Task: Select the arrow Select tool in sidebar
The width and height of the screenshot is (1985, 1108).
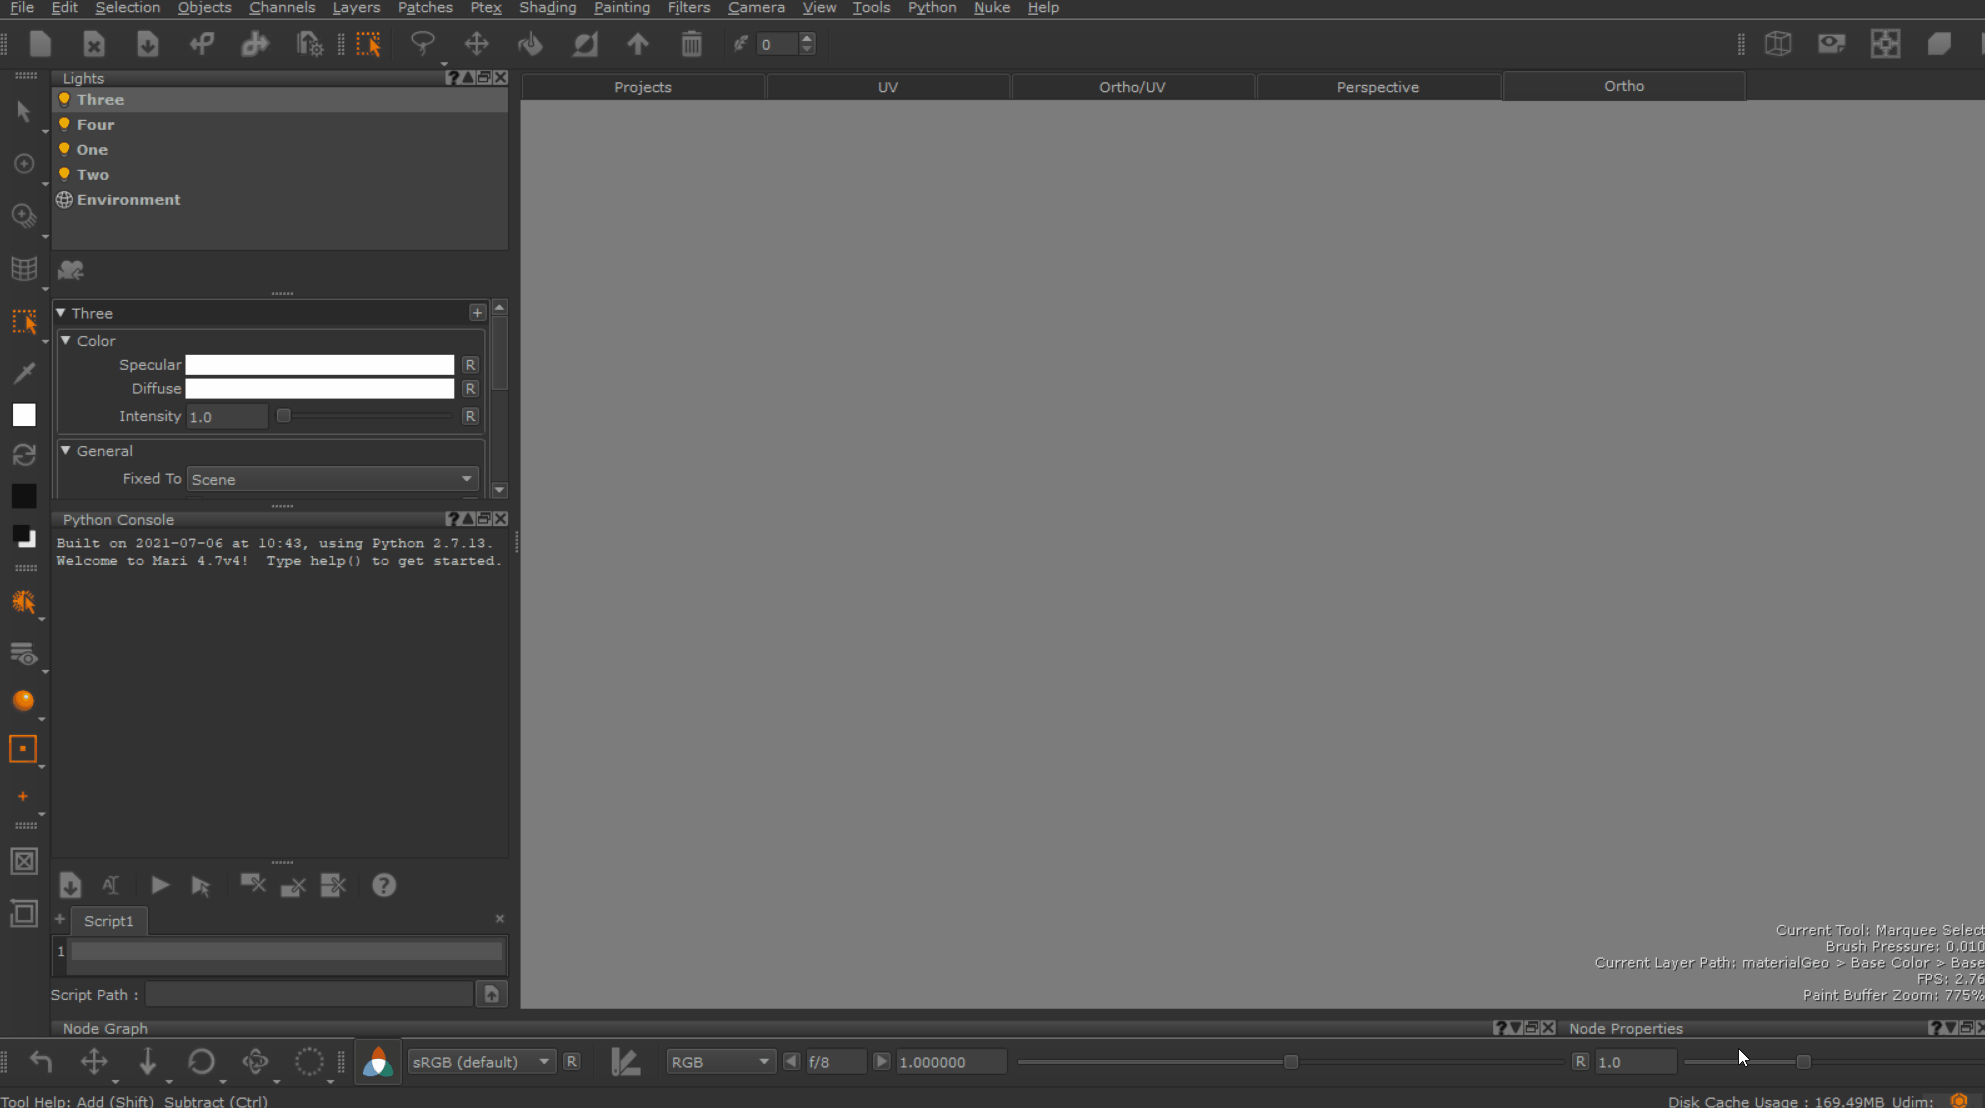Action: point(24,111)
